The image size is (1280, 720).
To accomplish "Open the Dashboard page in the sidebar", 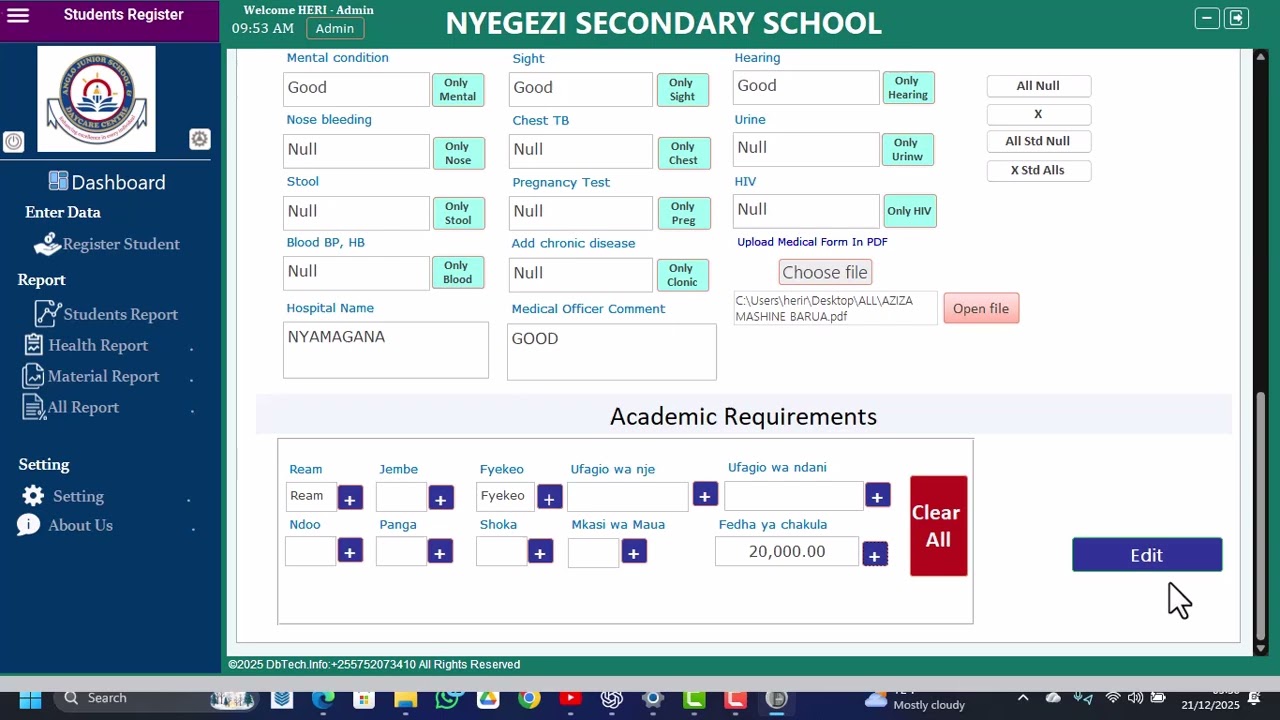I will [x=107, y=182].
